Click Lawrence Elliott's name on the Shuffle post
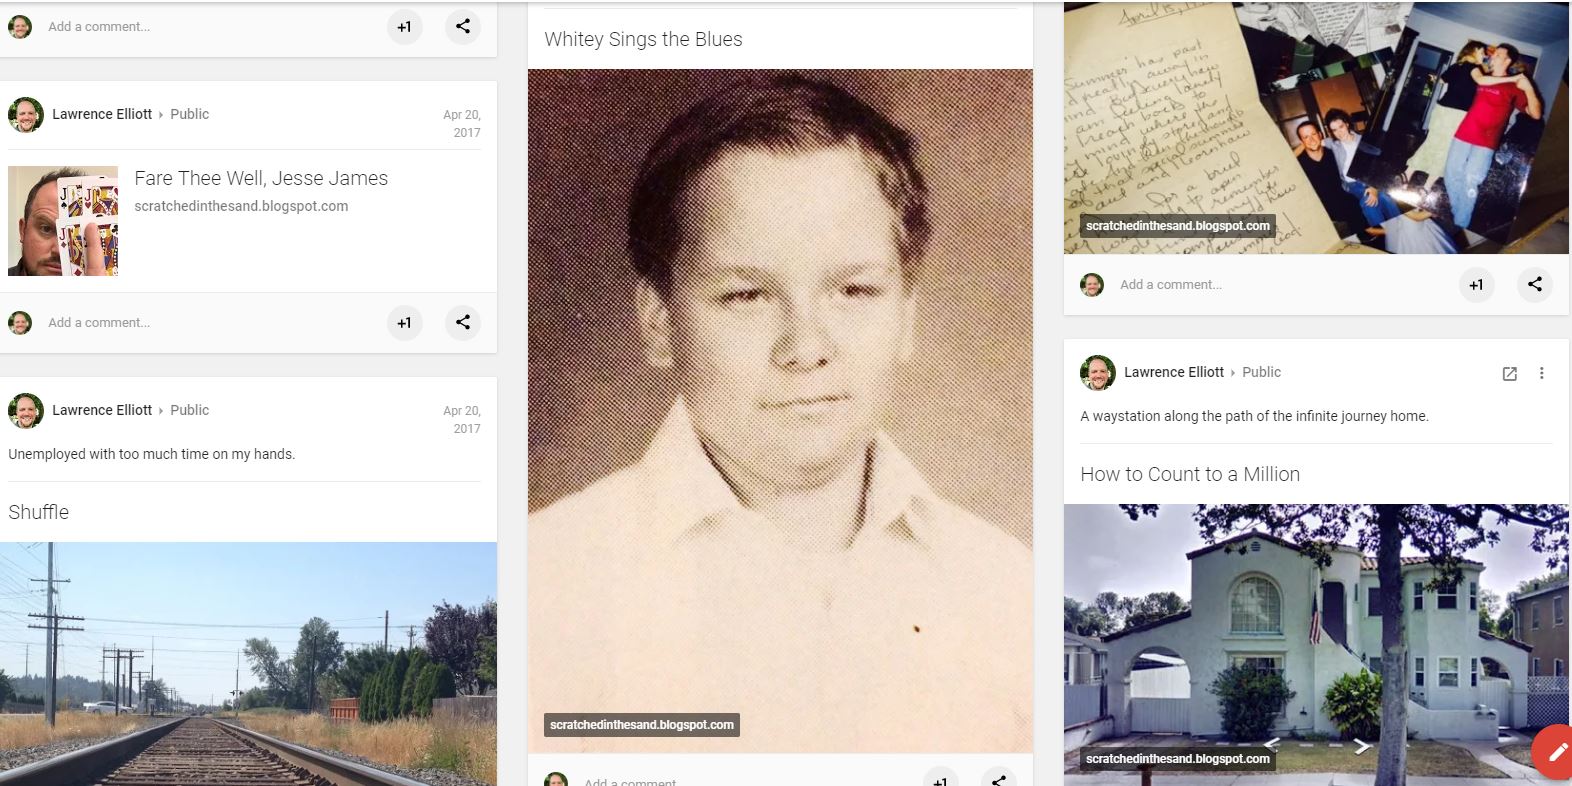This screenshot has height=786, width=1572. pyautogui.click(x=102, y=410)
